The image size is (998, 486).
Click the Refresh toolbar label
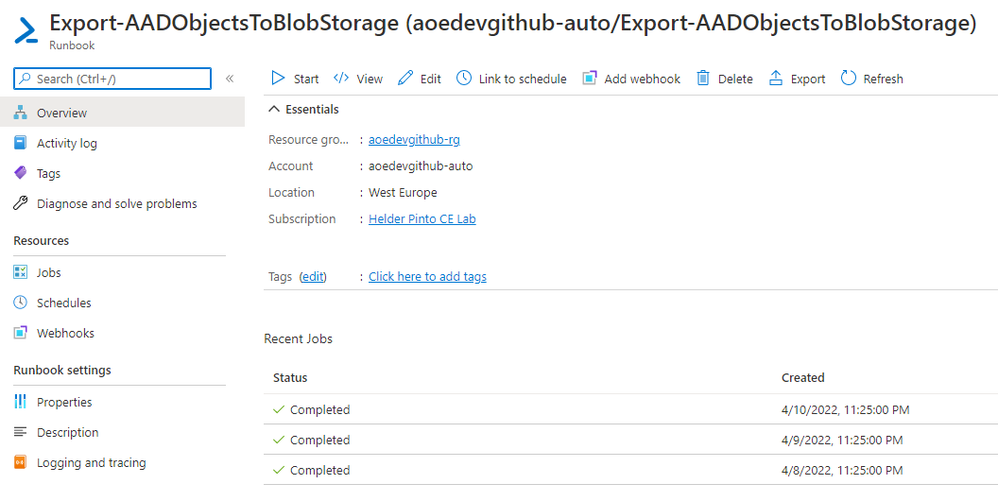(x=883, y=79)
